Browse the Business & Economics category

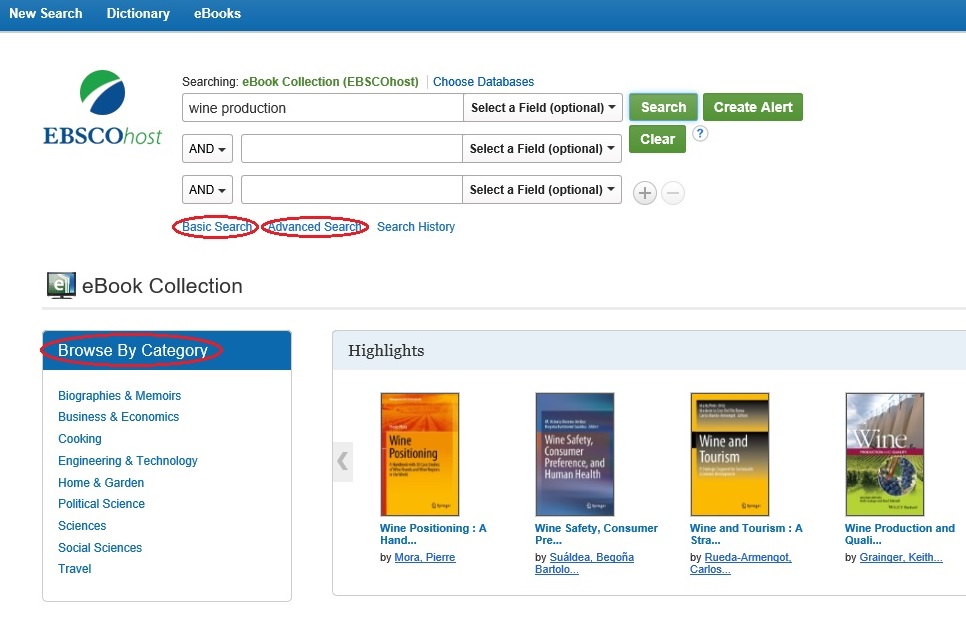[x=118, y=417]
